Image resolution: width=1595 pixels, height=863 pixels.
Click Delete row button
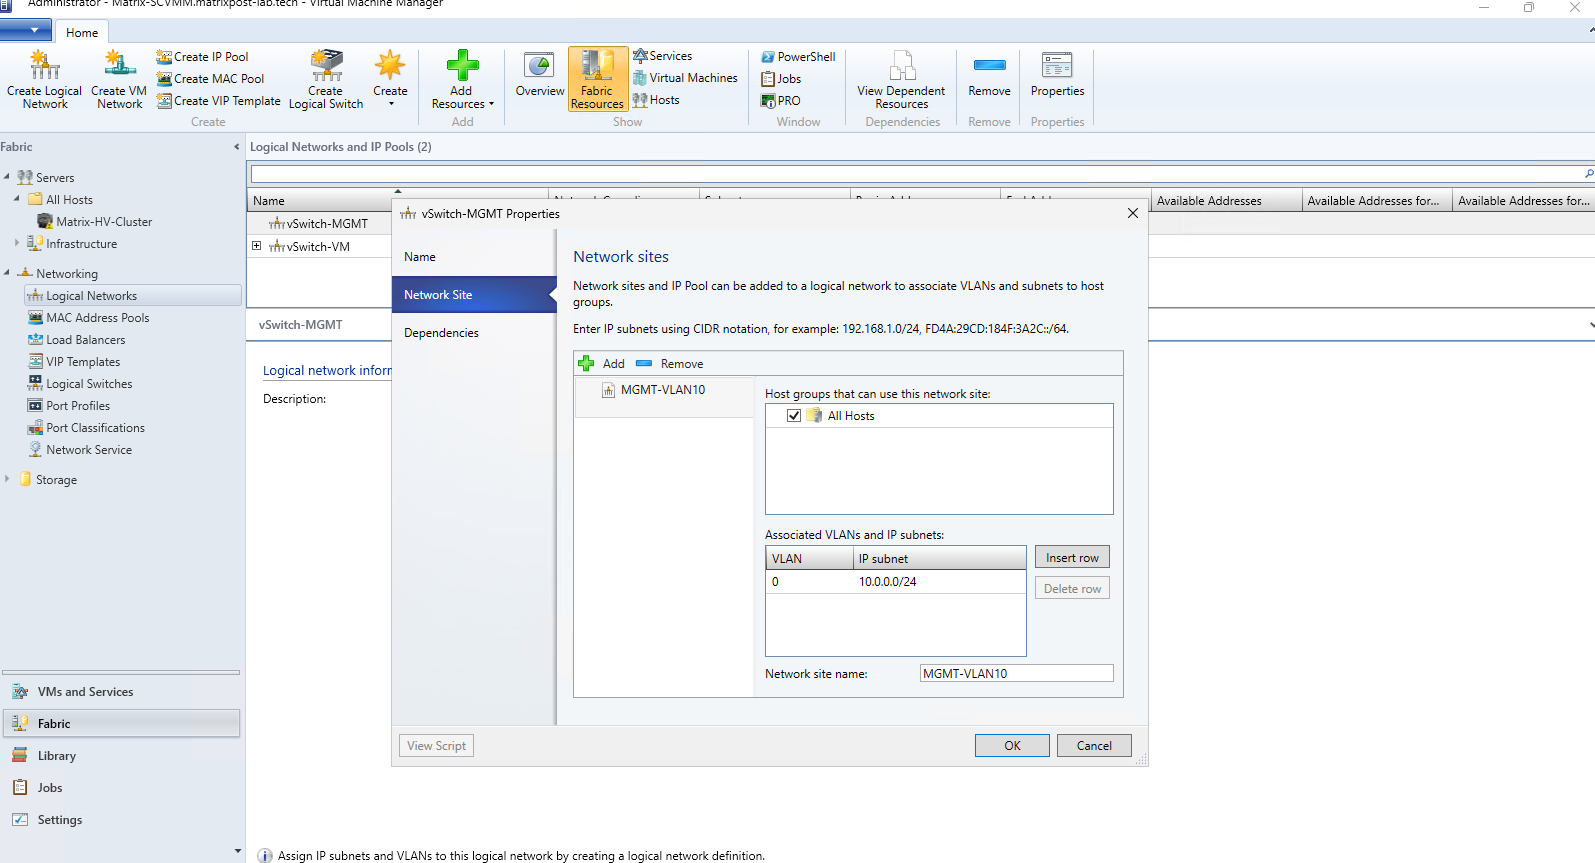(1072, 589)
